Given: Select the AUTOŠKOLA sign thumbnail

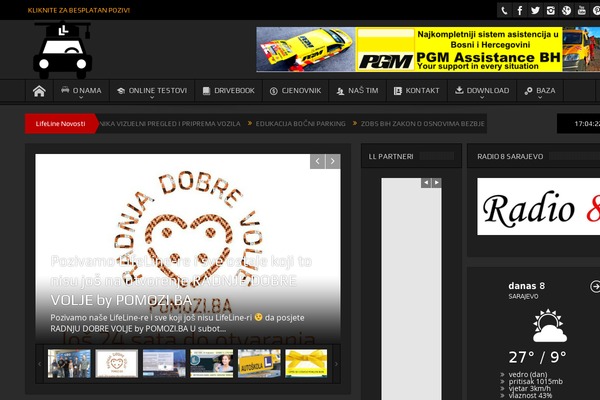Looking at the screenshot, I should [259, 364].
